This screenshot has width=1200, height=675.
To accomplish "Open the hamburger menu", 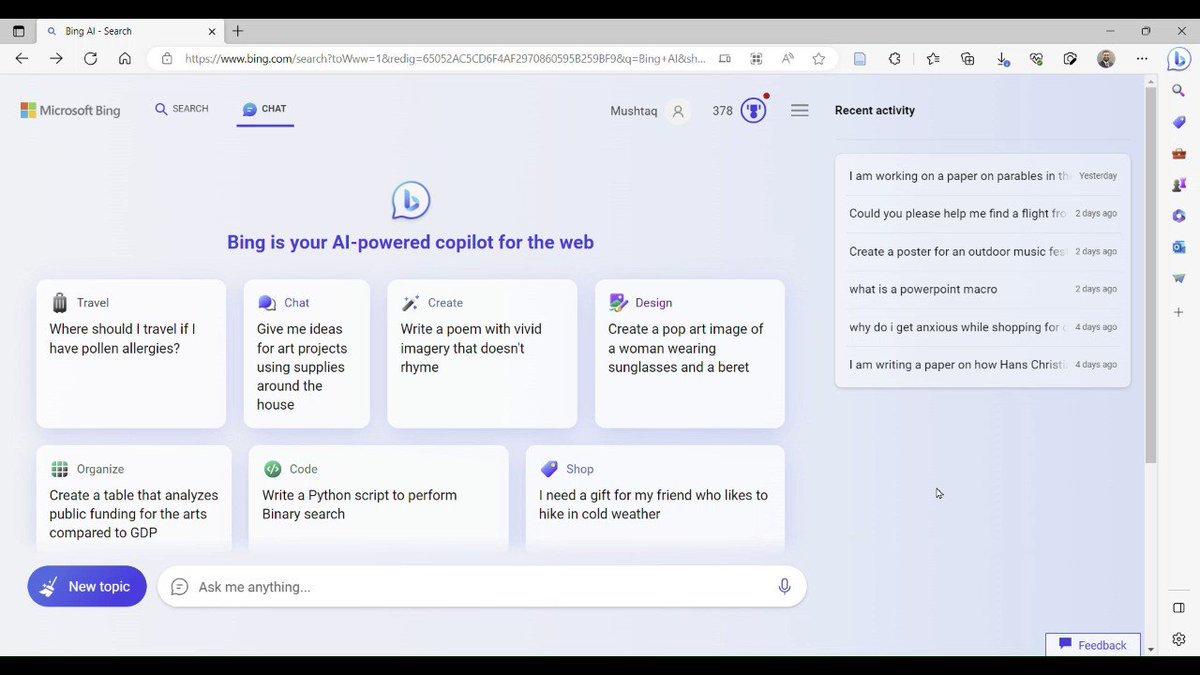I will click(800, 111).
